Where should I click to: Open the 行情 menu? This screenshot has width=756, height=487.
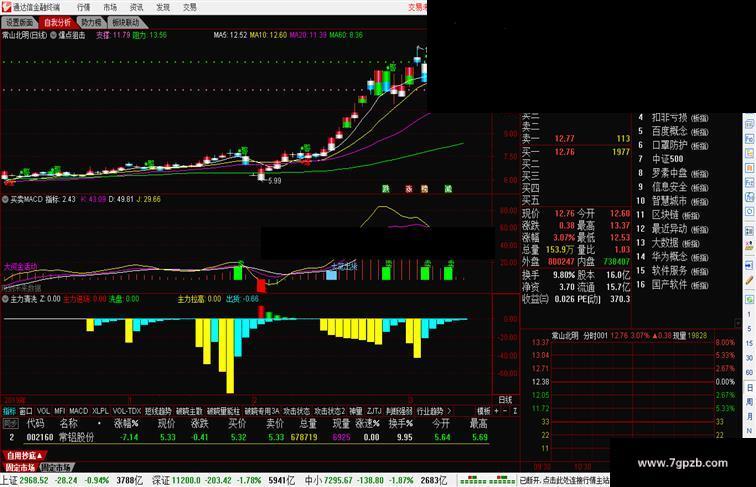click(84, 7)
